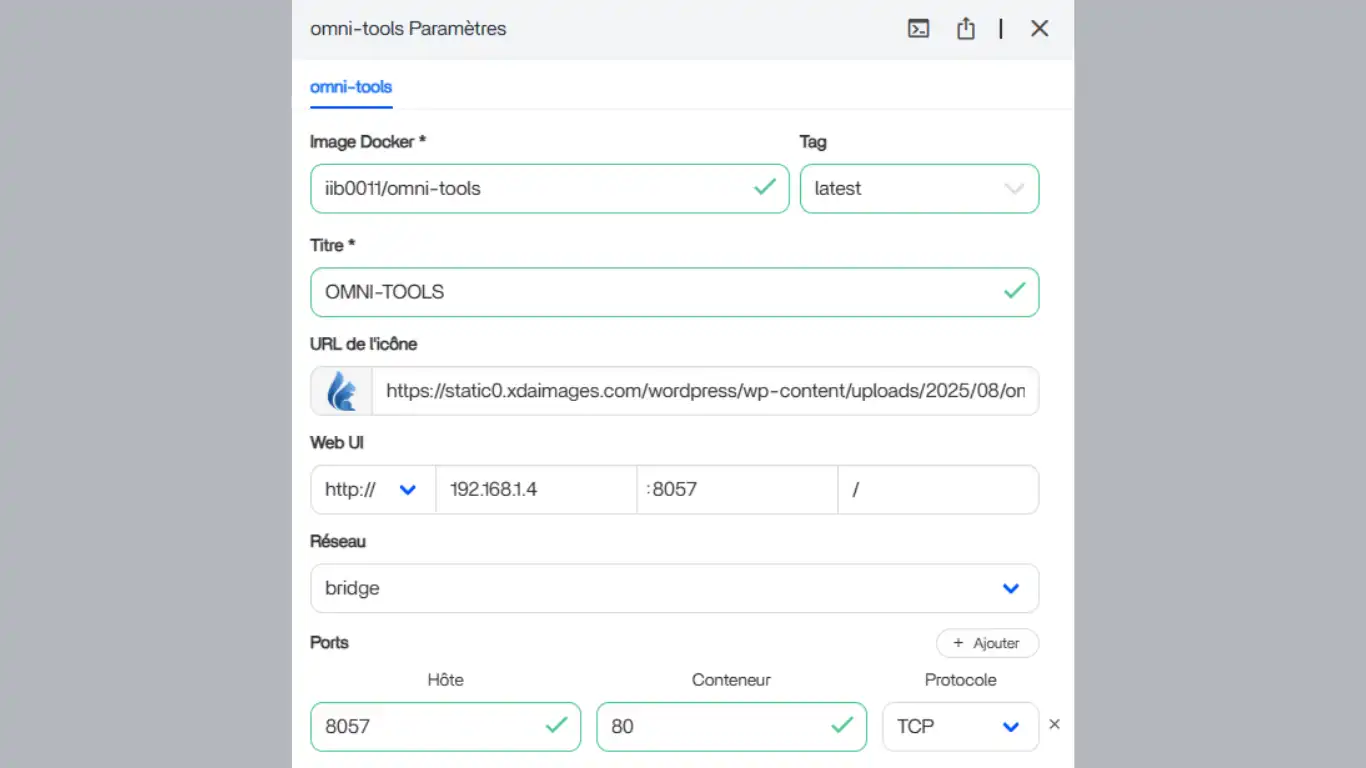Open the terminal icon in the header
The width and height of the screenshot is (1366, 768).
(918, 29)
